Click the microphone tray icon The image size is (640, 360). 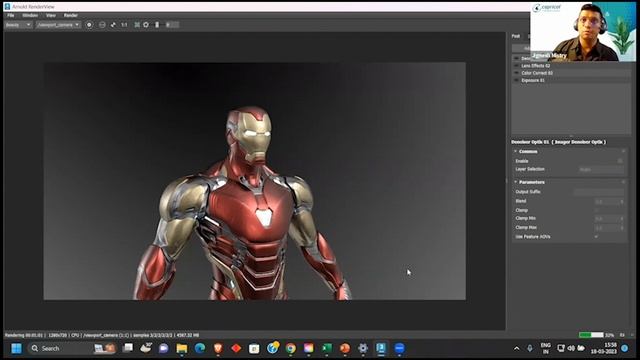pos(530,349)
